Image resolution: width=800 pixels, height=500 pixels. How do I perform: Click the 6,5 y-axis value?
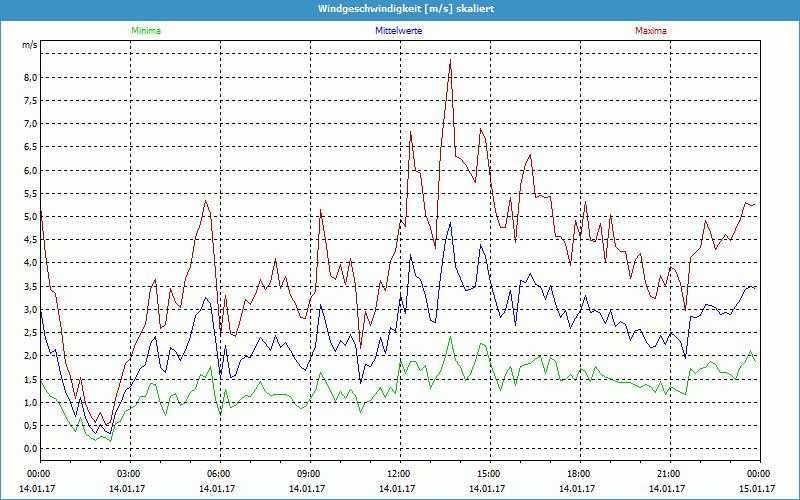[x=31, y=147]
